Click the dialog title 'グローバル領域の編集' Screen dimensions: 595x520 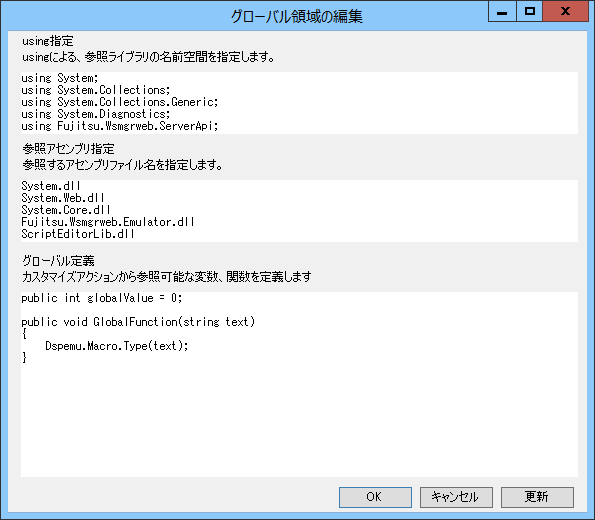pos(297,17)
